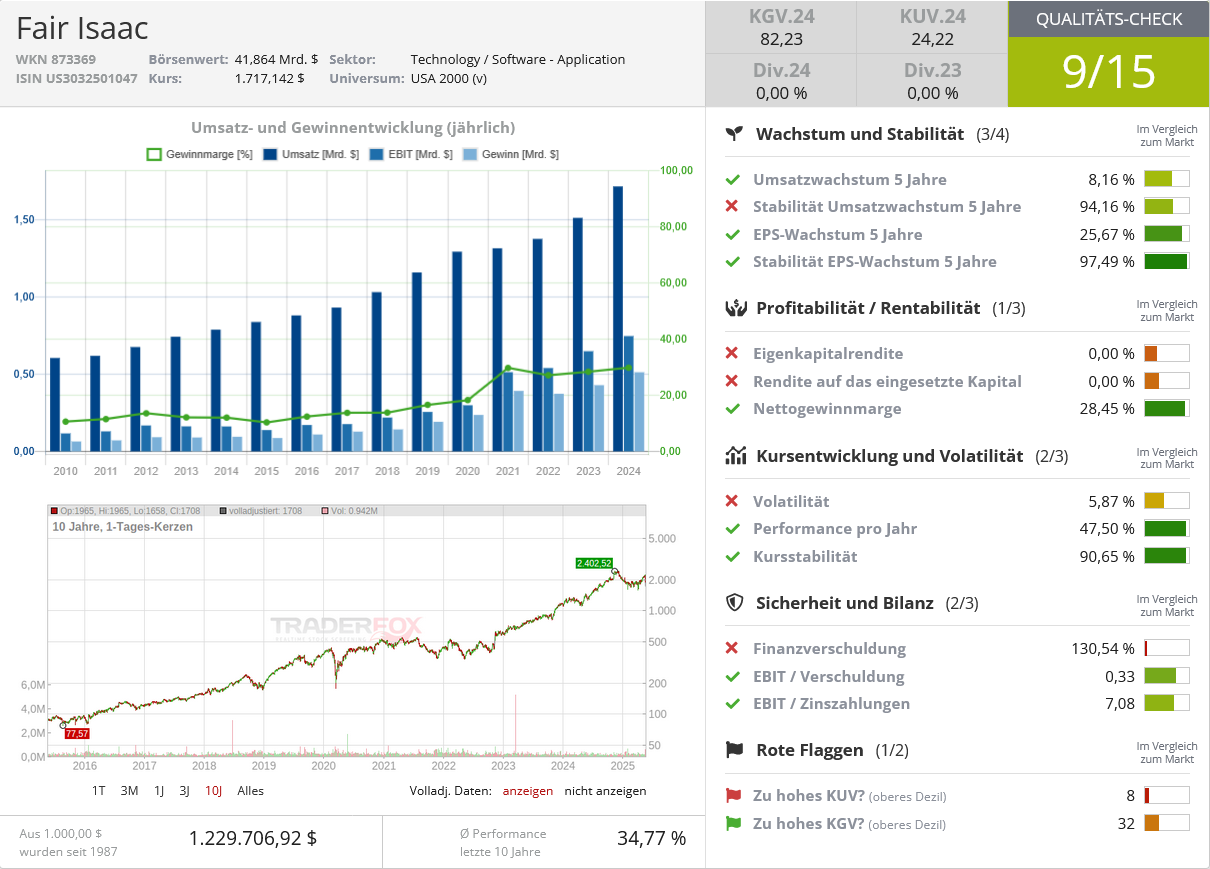Click the red cross before Rendite auf das eingesetzte Kapital
This screenshot has height=869, width=1210.
(733, 381)
